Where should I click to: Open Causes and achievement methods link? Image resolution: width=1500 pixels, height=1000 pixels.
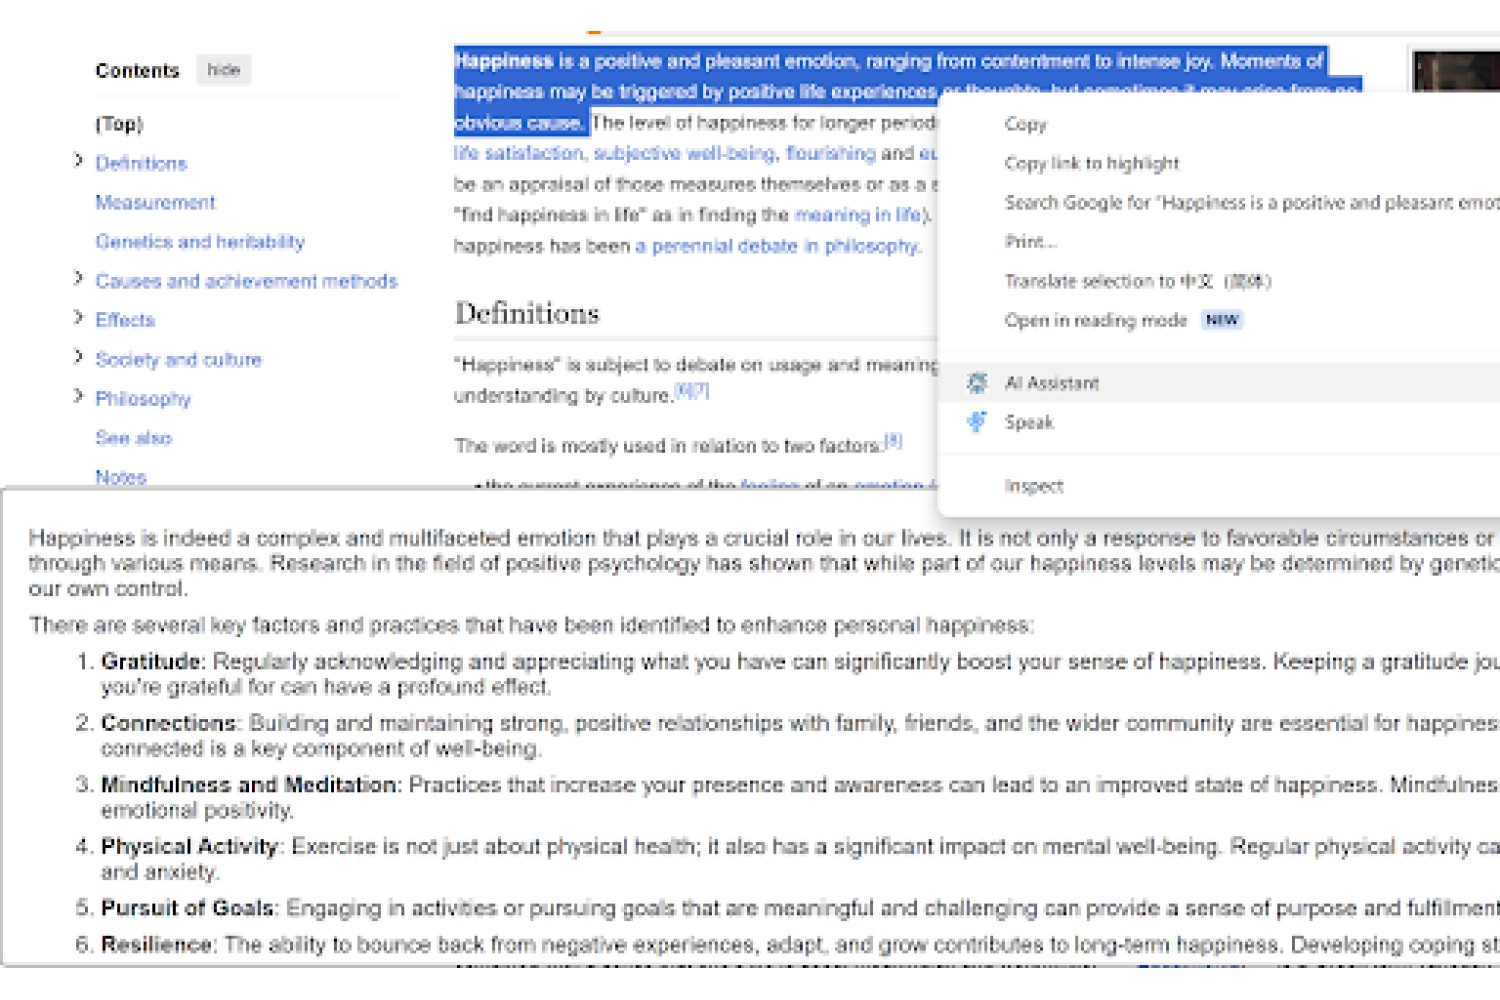point(246,281)
